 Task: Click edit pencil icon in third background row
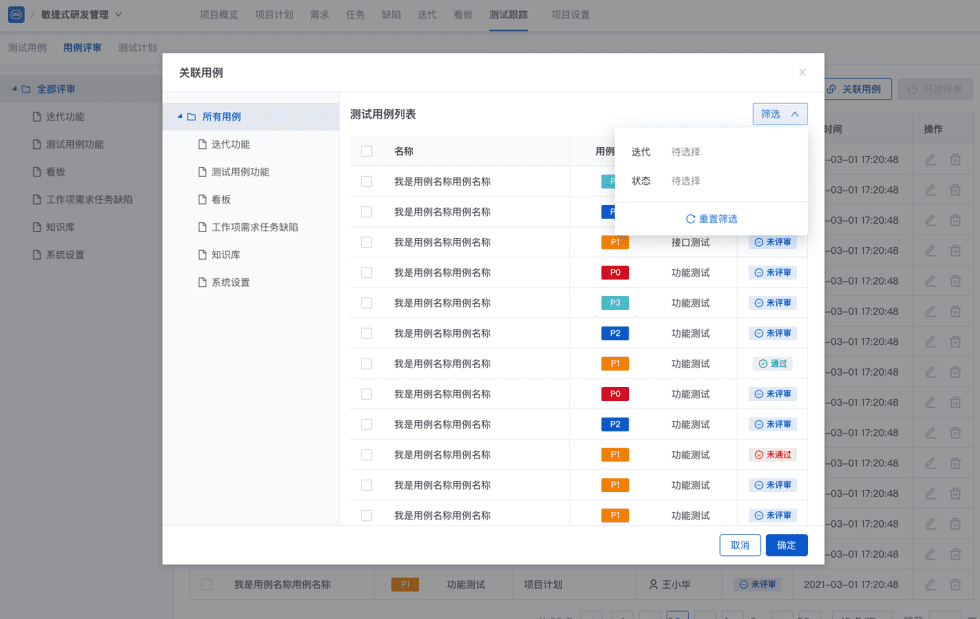930,220
